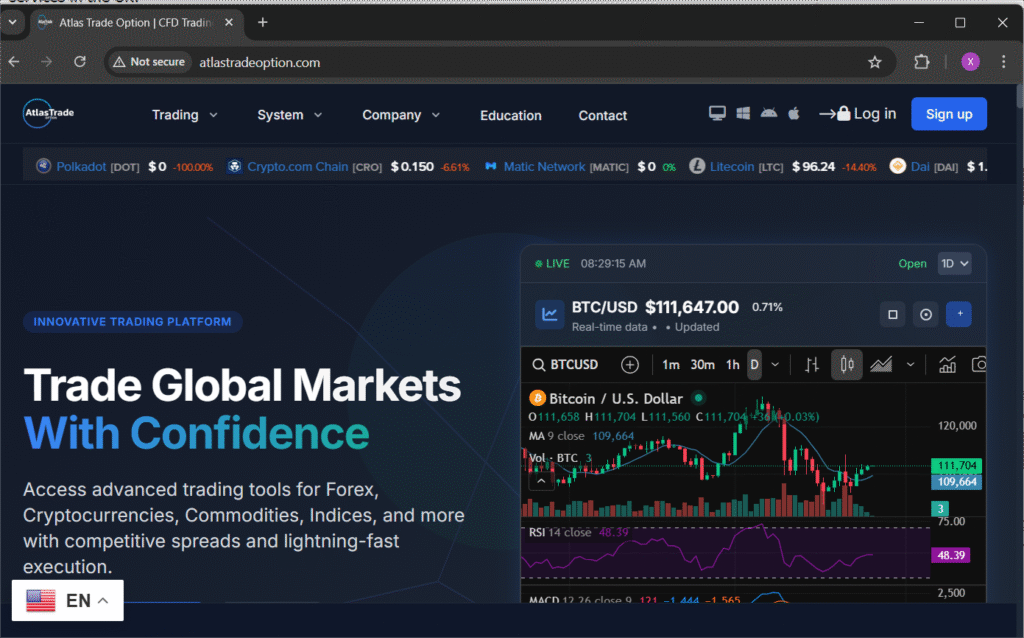Select the candlestick chart style

(846, 365)
